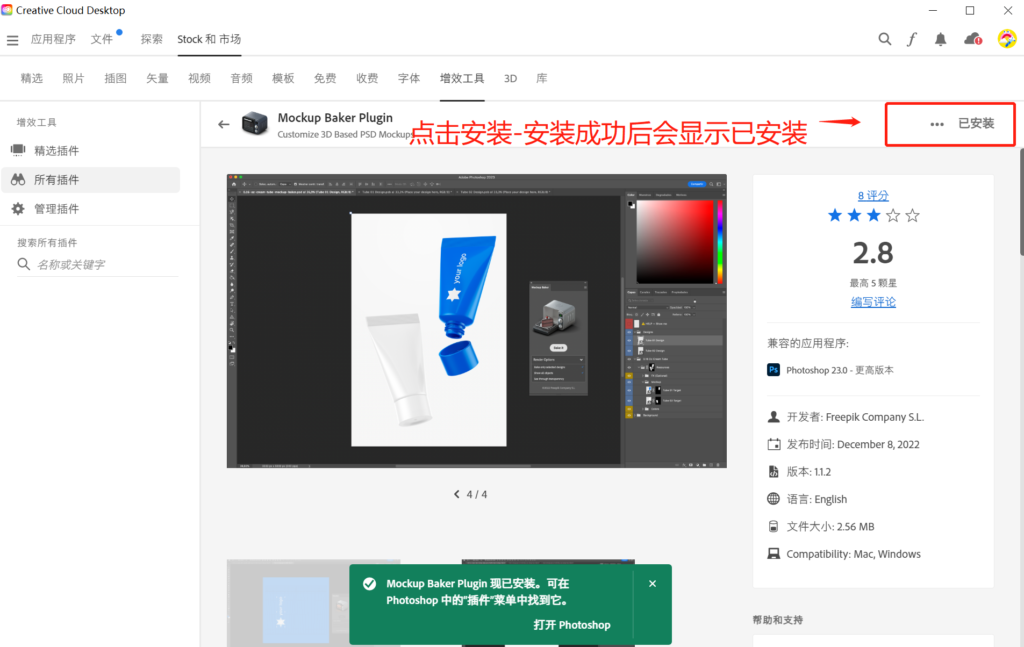Image resolution: width=1024 pixels, height=647 pixels.
Task: Open the user profile avatar
Action: click(x=1006, y=39)
